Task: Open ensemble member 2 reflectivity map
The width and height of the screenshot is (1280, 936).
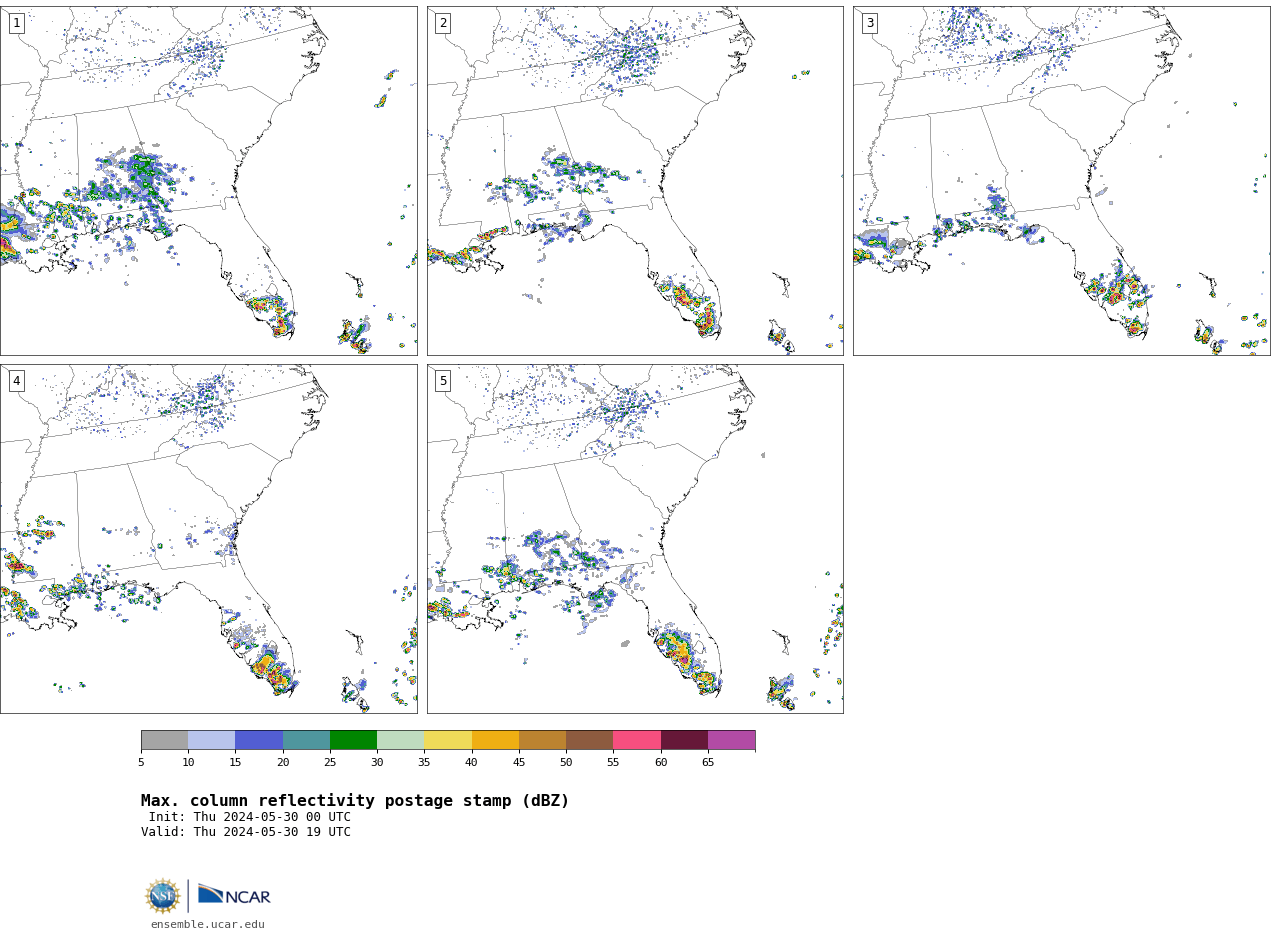Action: point(635,181)
